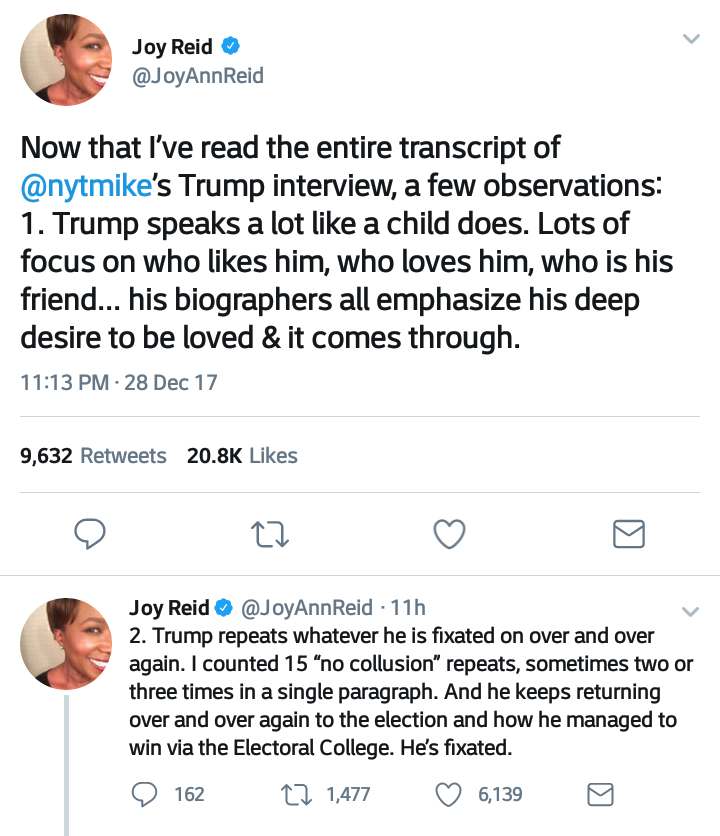Retweet the reply tweet showing 1,477 retweets

coord(297,794)
